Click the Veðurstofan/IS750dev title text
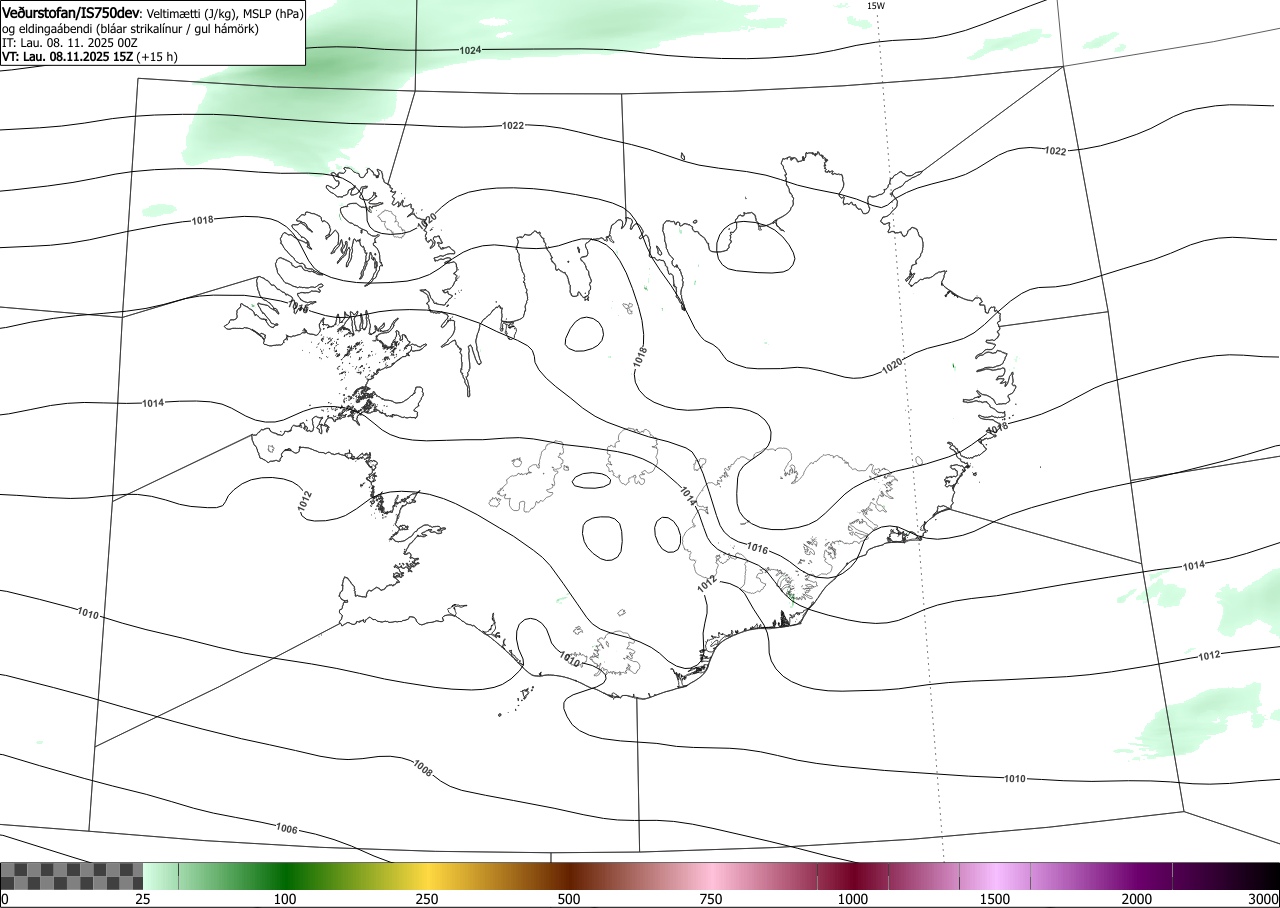 coord(72,14)
